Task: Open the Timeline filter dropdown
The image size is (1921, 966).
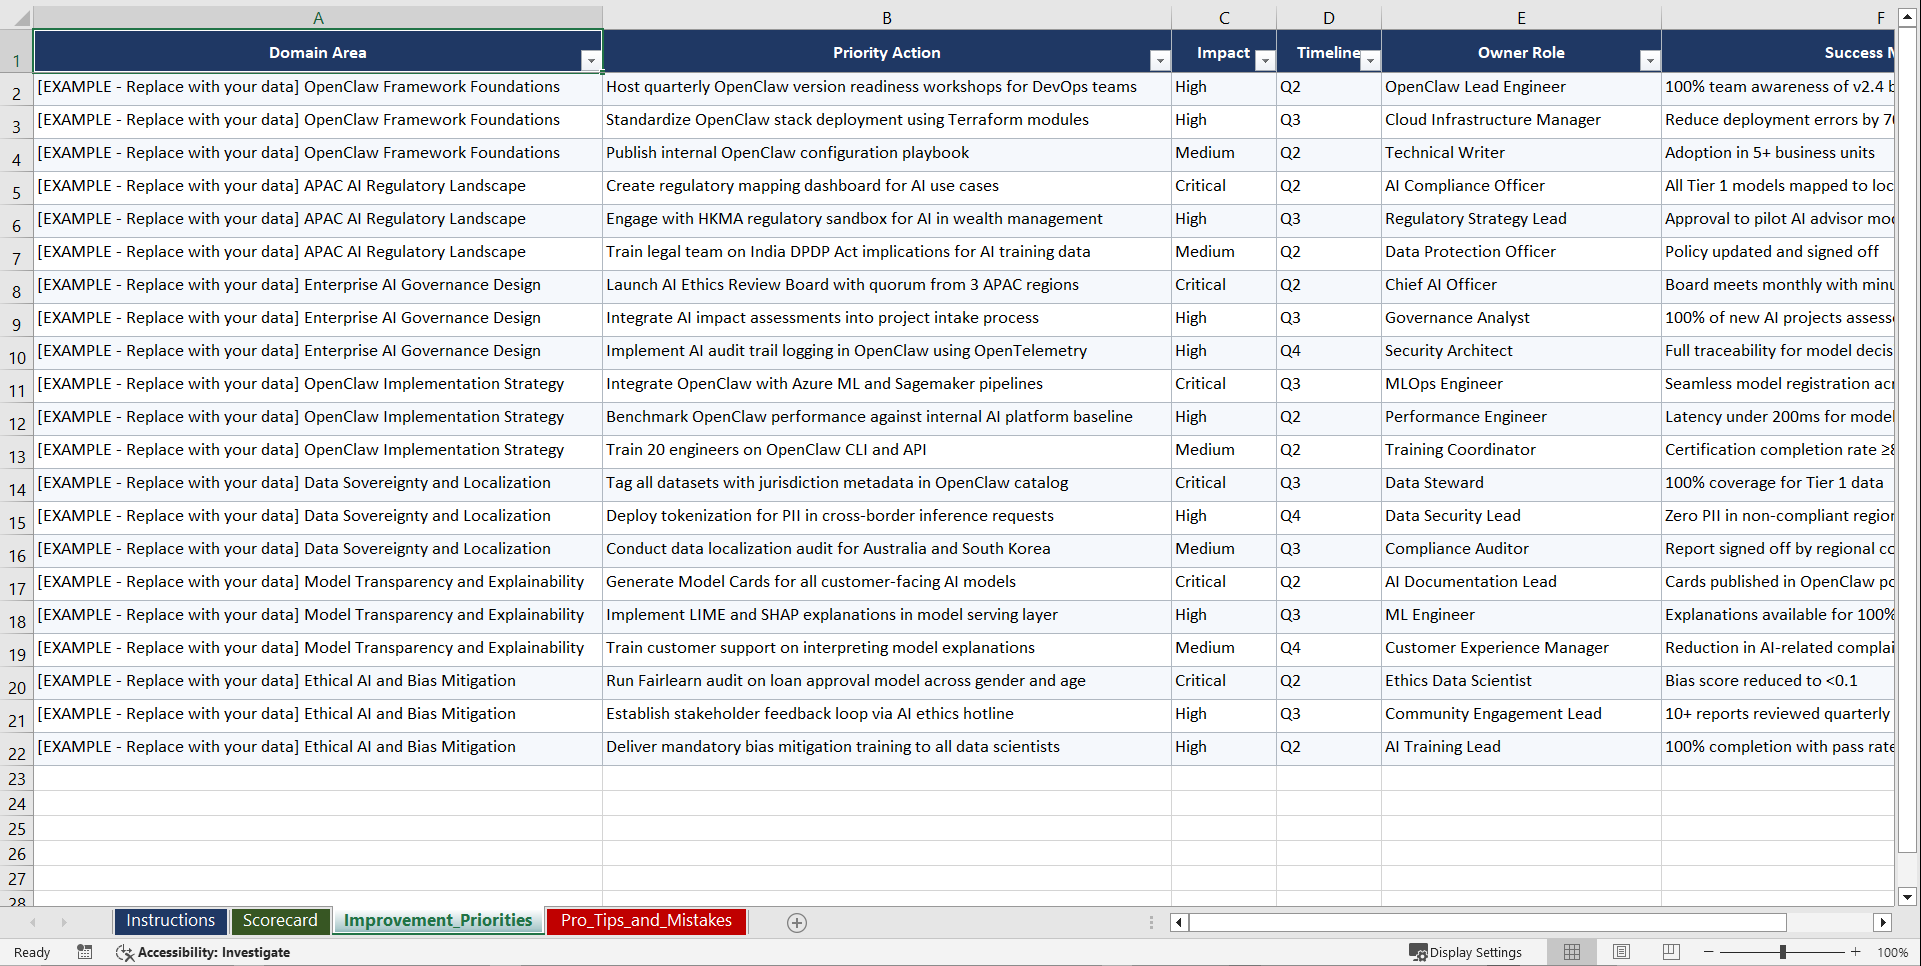Action: [1370, 61]
